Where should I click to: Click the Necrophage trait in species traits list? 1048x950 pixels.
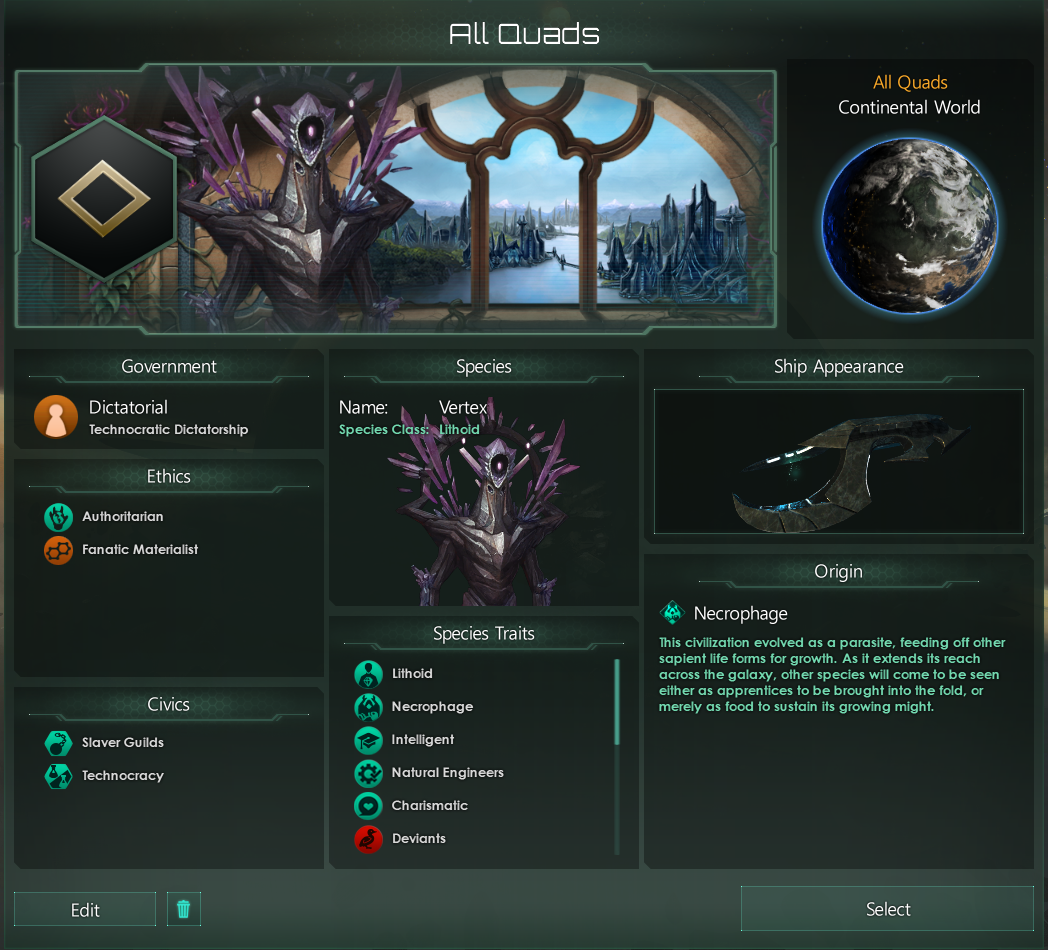414,707
